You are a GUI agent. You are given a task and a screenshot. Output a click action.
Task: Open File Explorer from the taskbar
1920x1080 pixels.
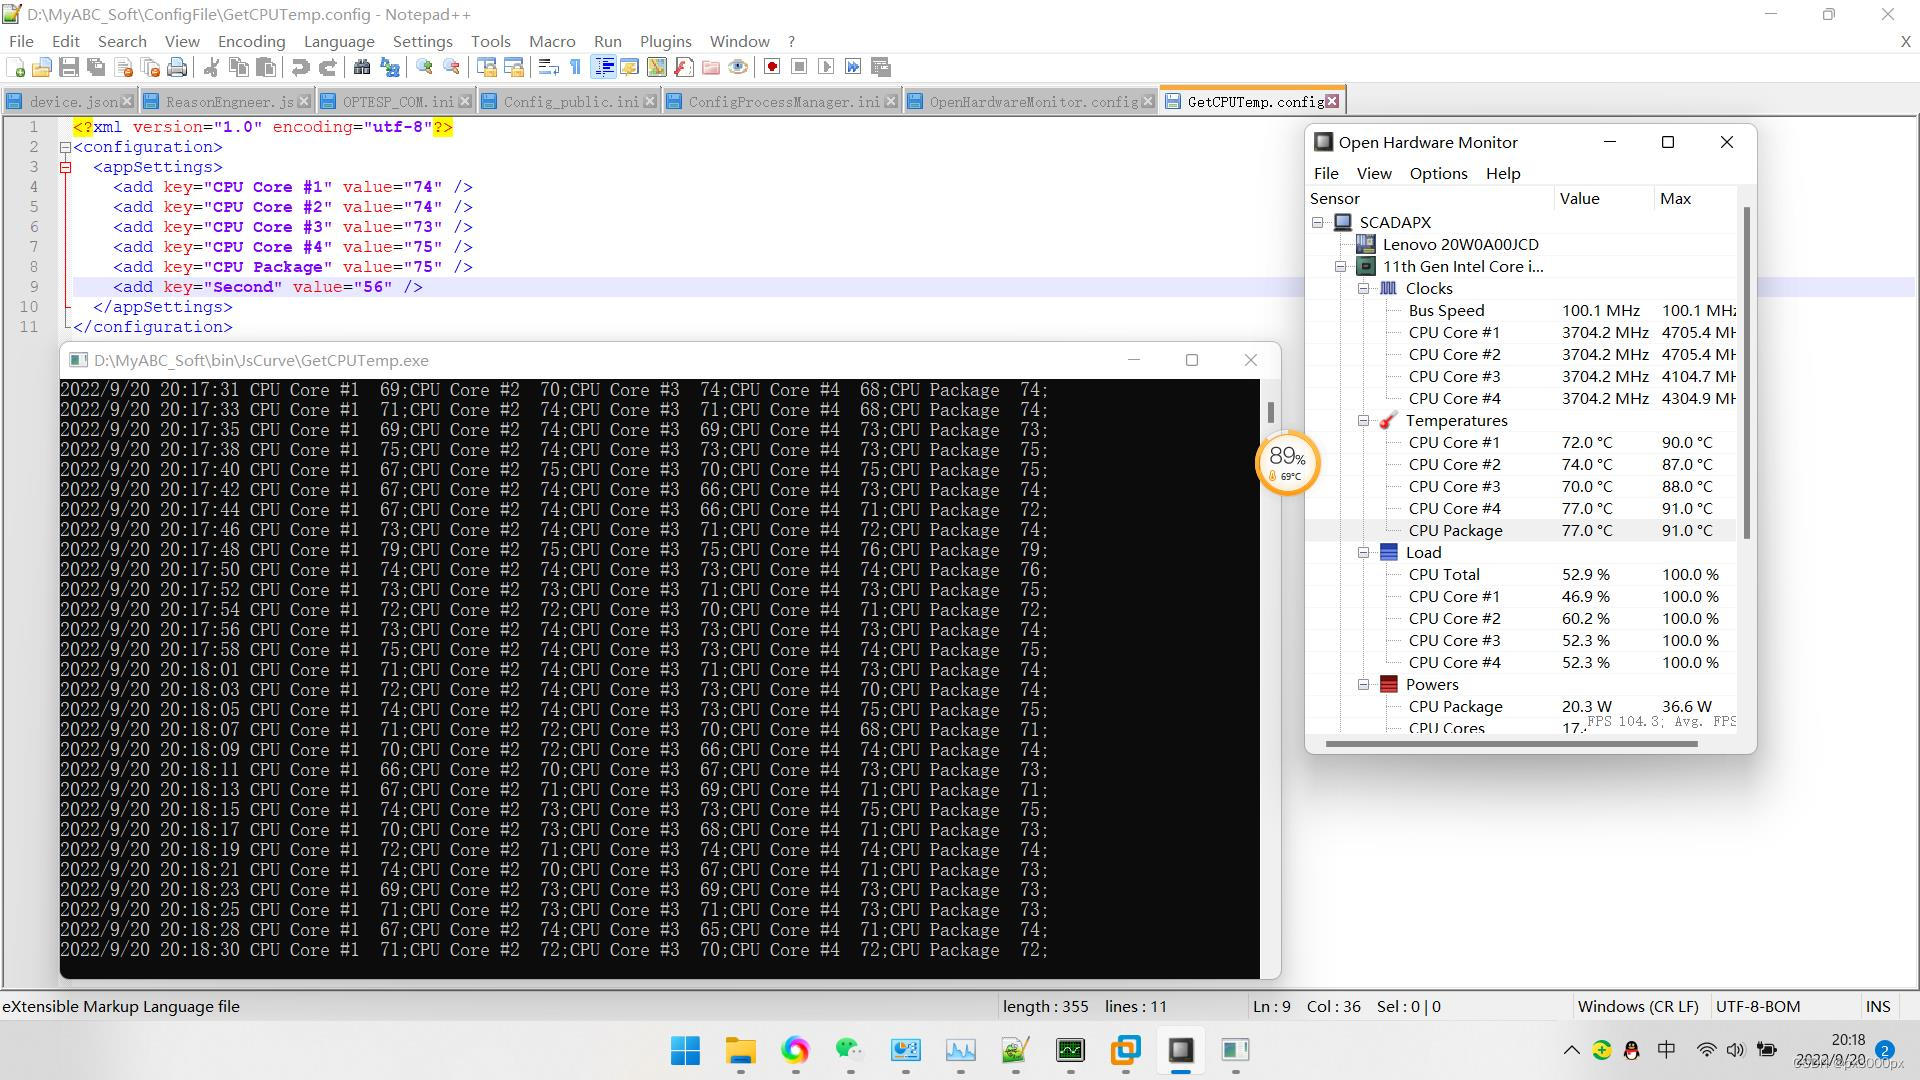(741, 1050)
